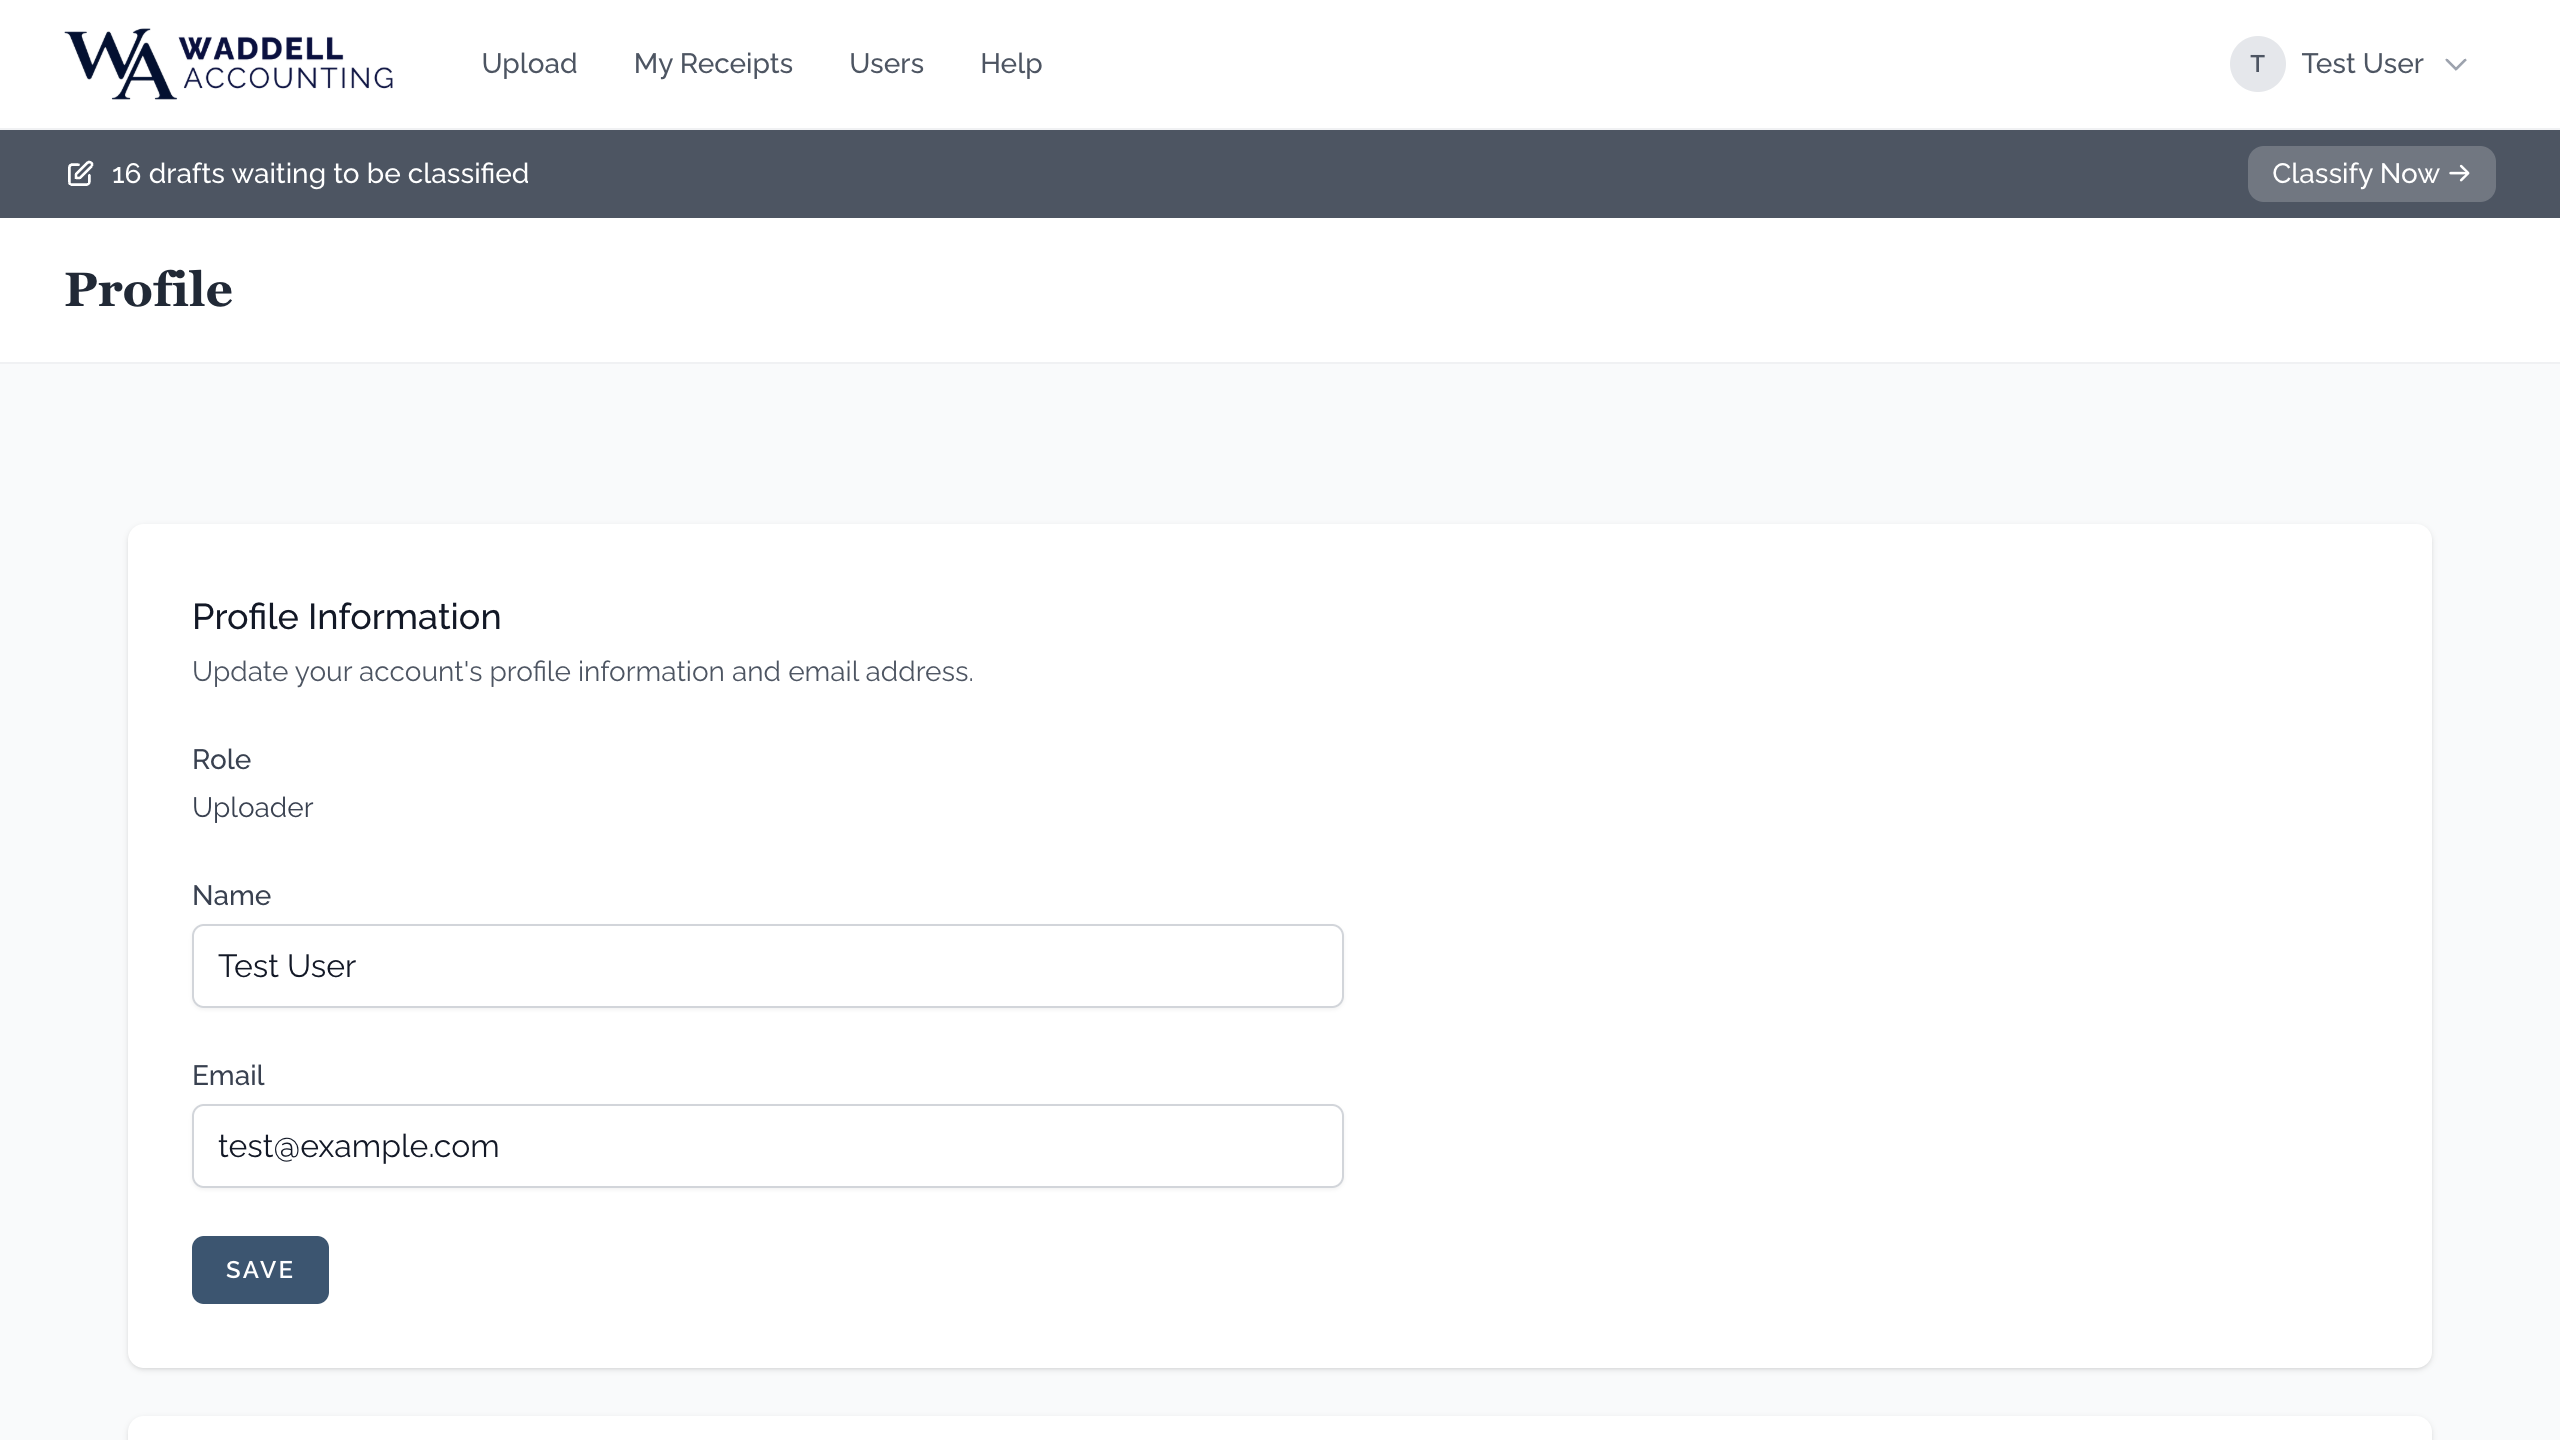The image size is (2560, 1440).
Task: Click the draft edit icon in banner
Action: point(80,174)
